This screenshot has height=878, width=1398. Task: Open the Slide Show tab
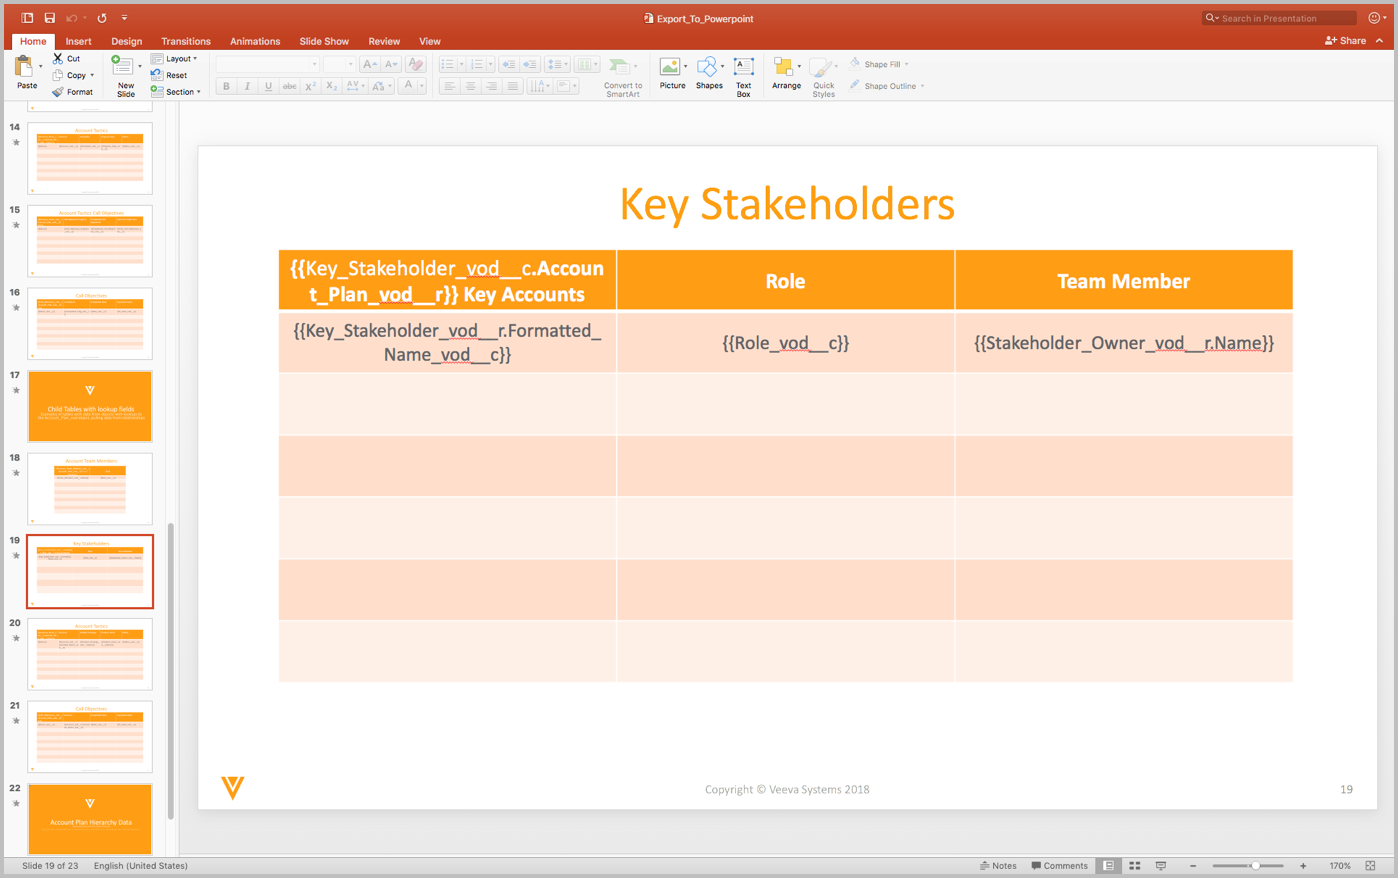click(x=324, y=41)
